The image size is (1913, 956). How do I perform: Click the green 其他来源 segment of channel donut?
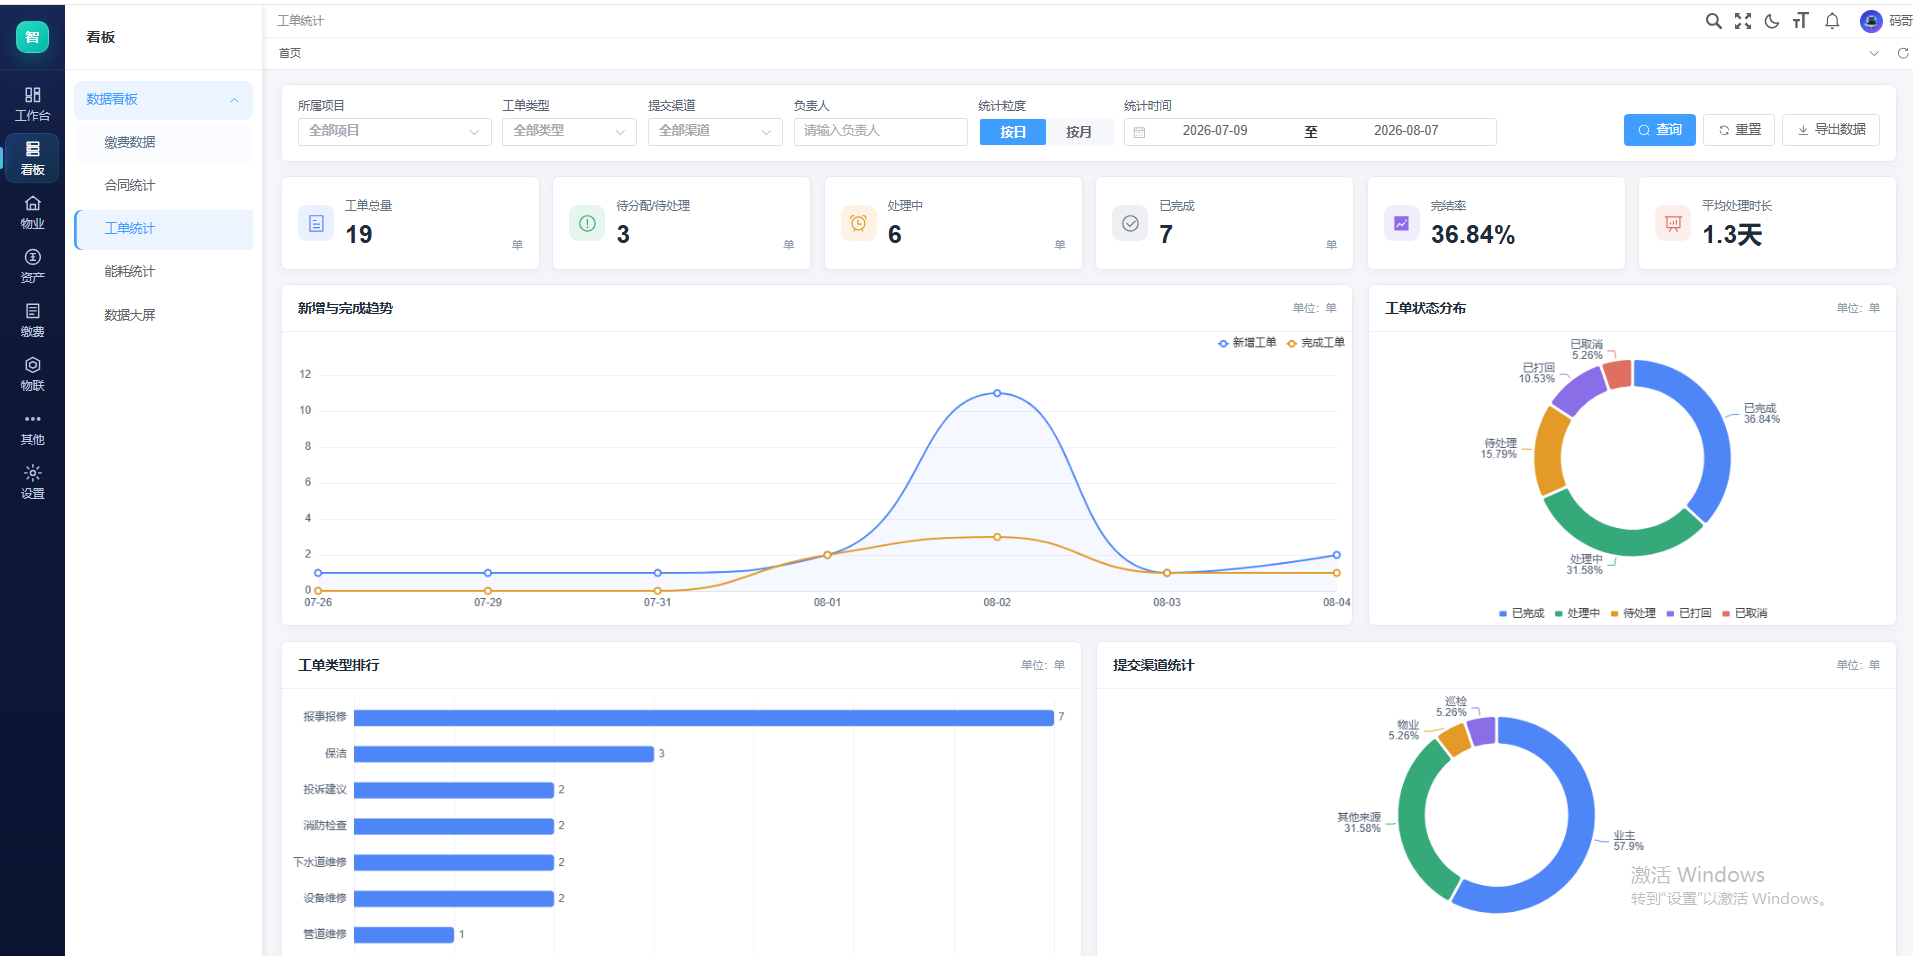pos(1413,825)
